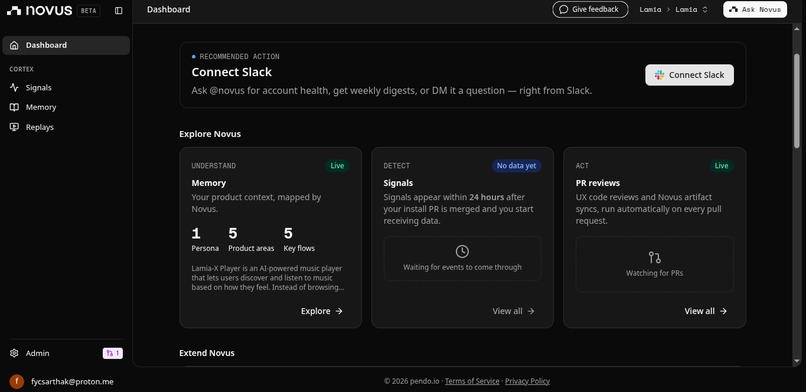
Task: Click the Connect Slack button
Action: (689, 75)
